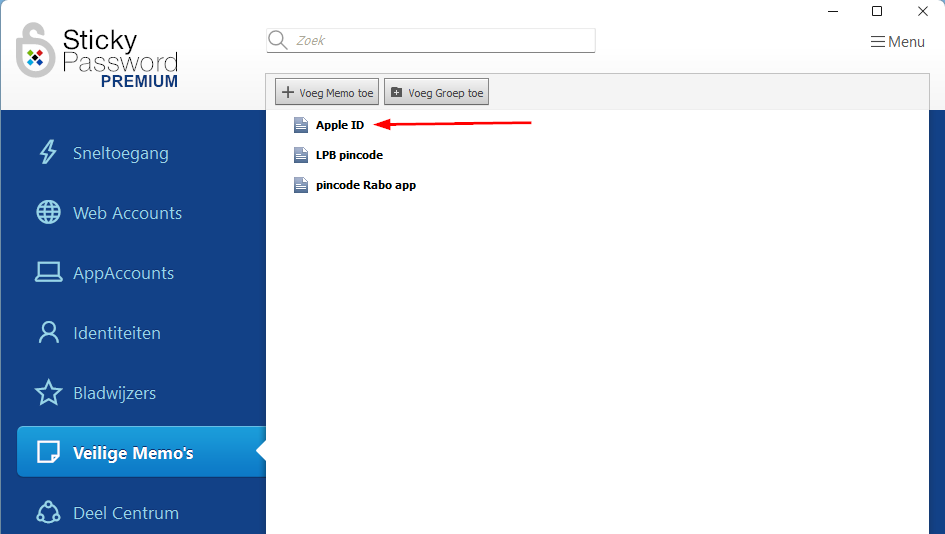945x534 pixels.
Task: Open Identiteiten using the person icon
Action: click(48, 333)
